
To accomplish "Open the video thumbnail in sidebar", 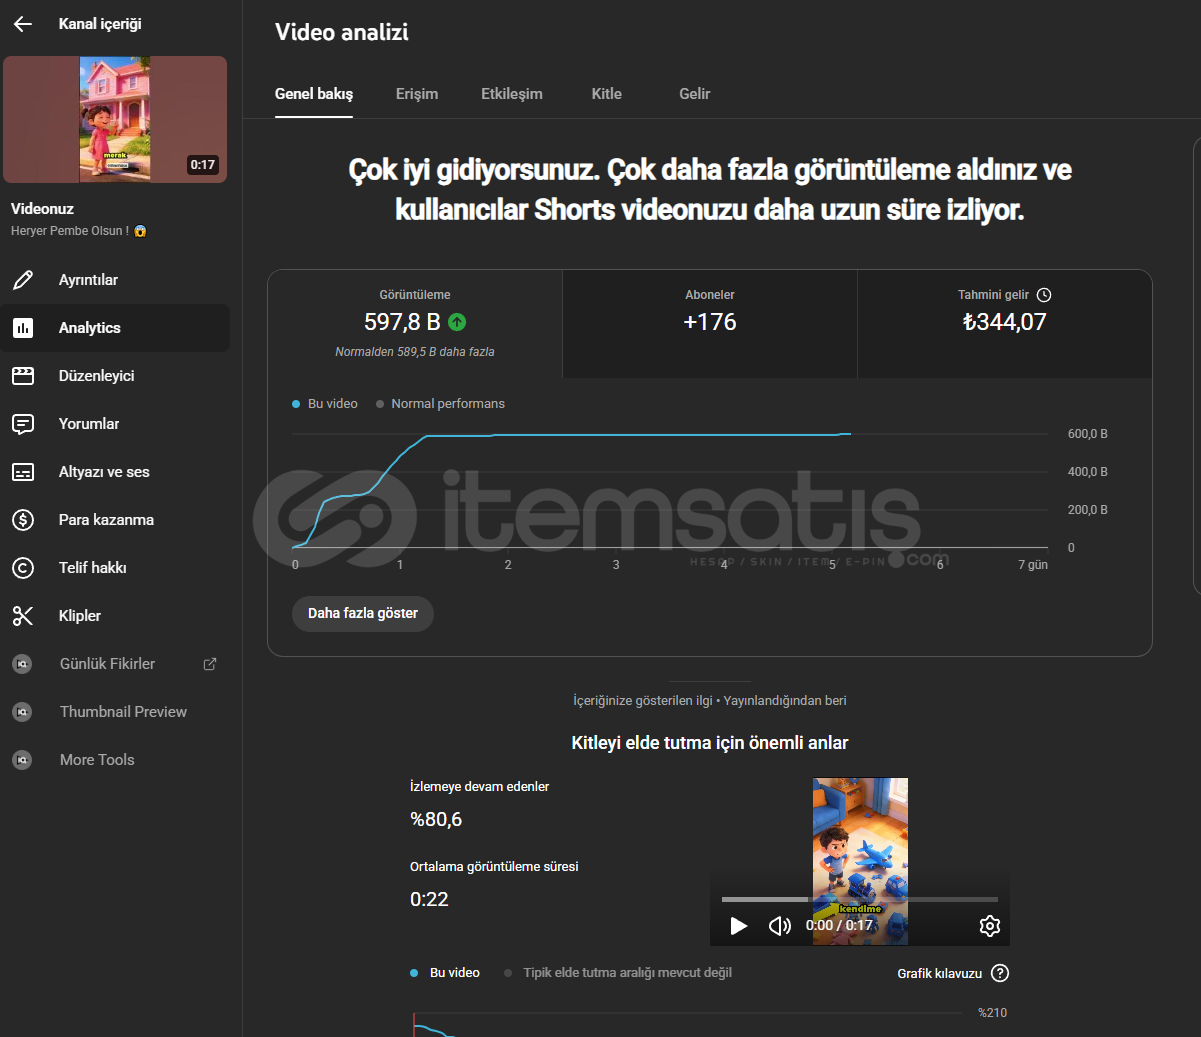I will 115,120.
